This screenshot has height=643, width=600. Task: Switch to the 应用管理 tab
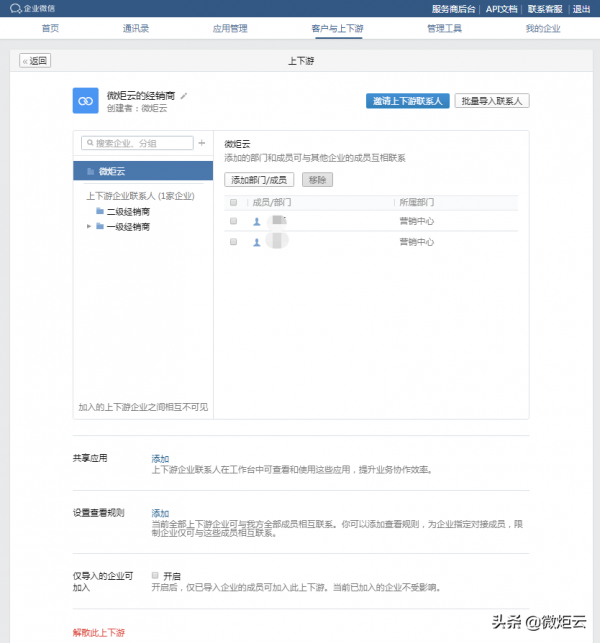tap(230, 28)
